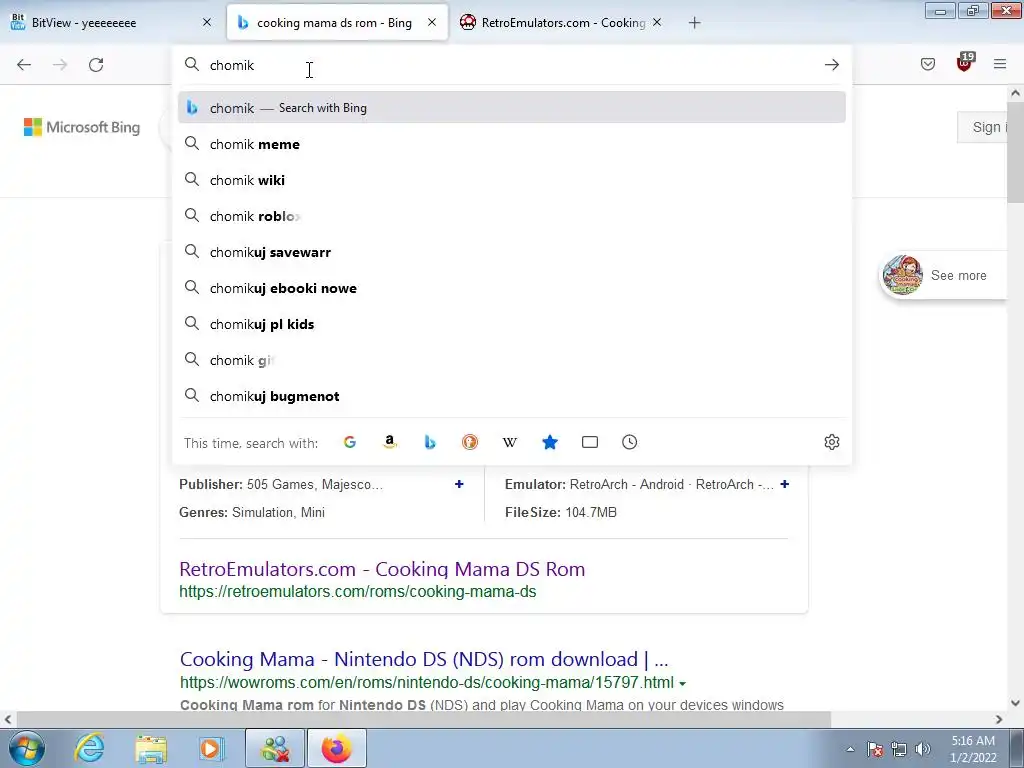Search bookmarks using the star icon
Viewport: 1024px width, 768px height.
click(x=550, y=442)
